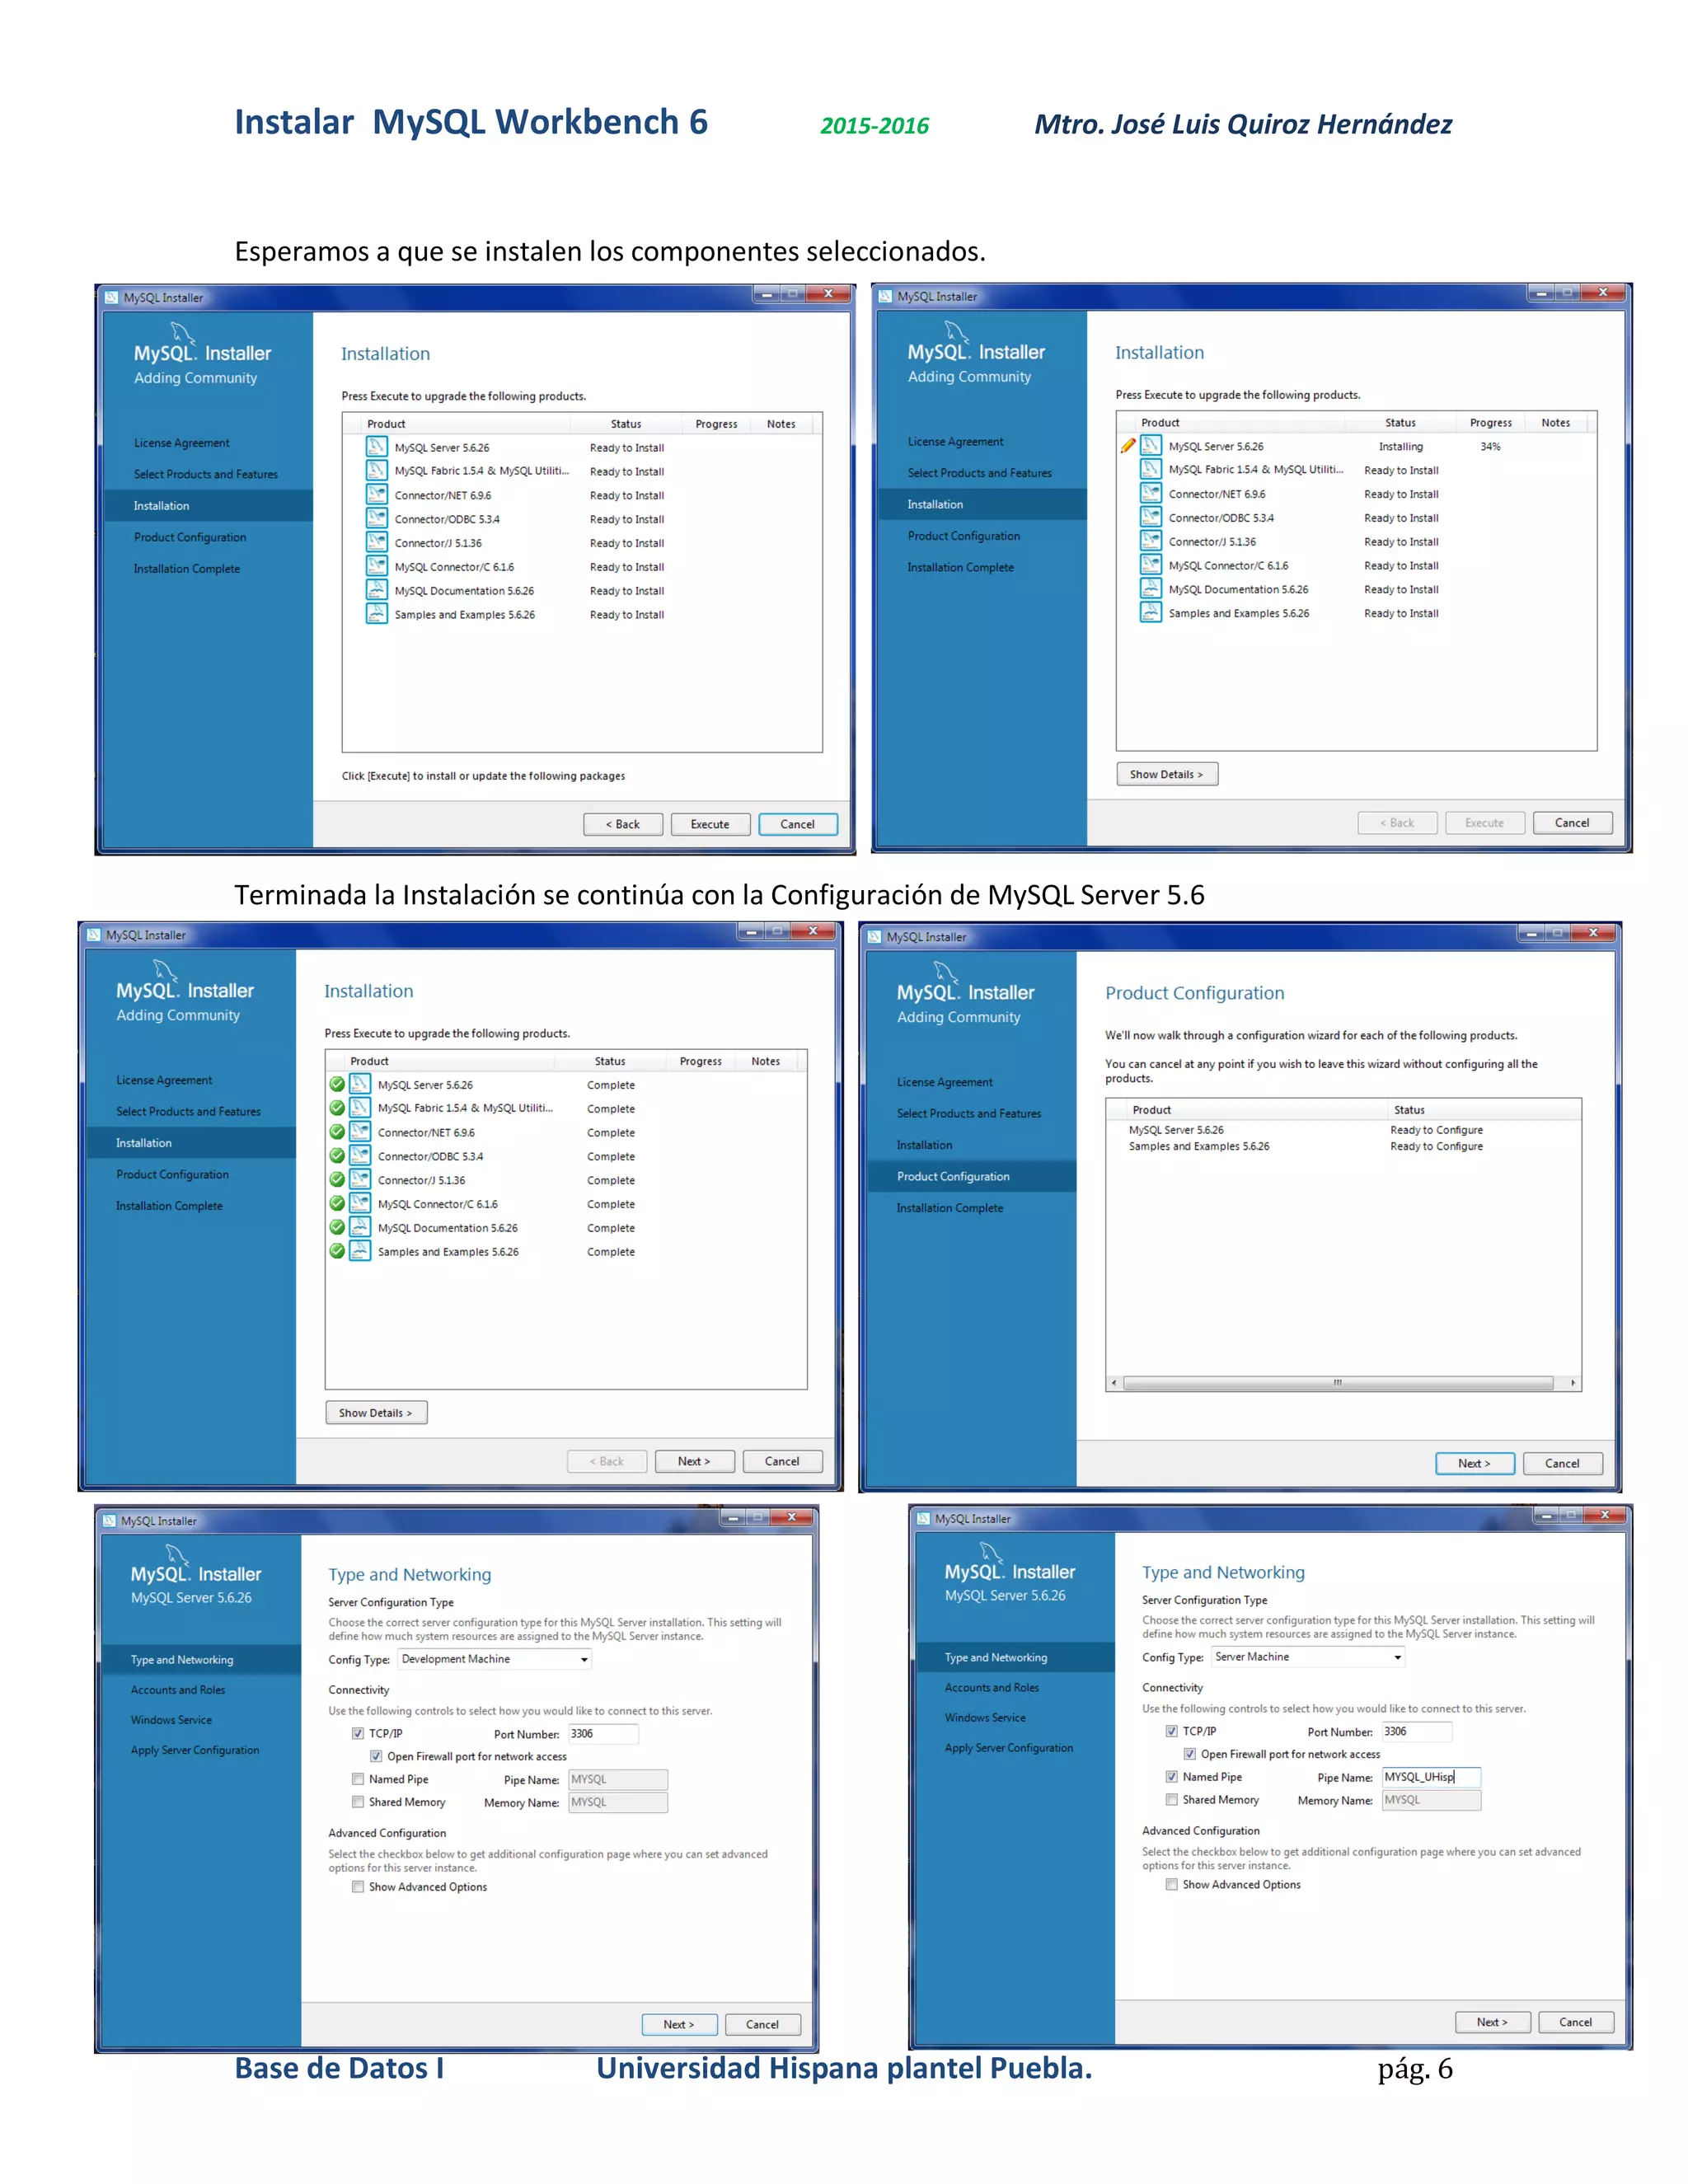Click Port Number field in Development Machine window
This screenshot has width=1688, height=2184.
603,1735
